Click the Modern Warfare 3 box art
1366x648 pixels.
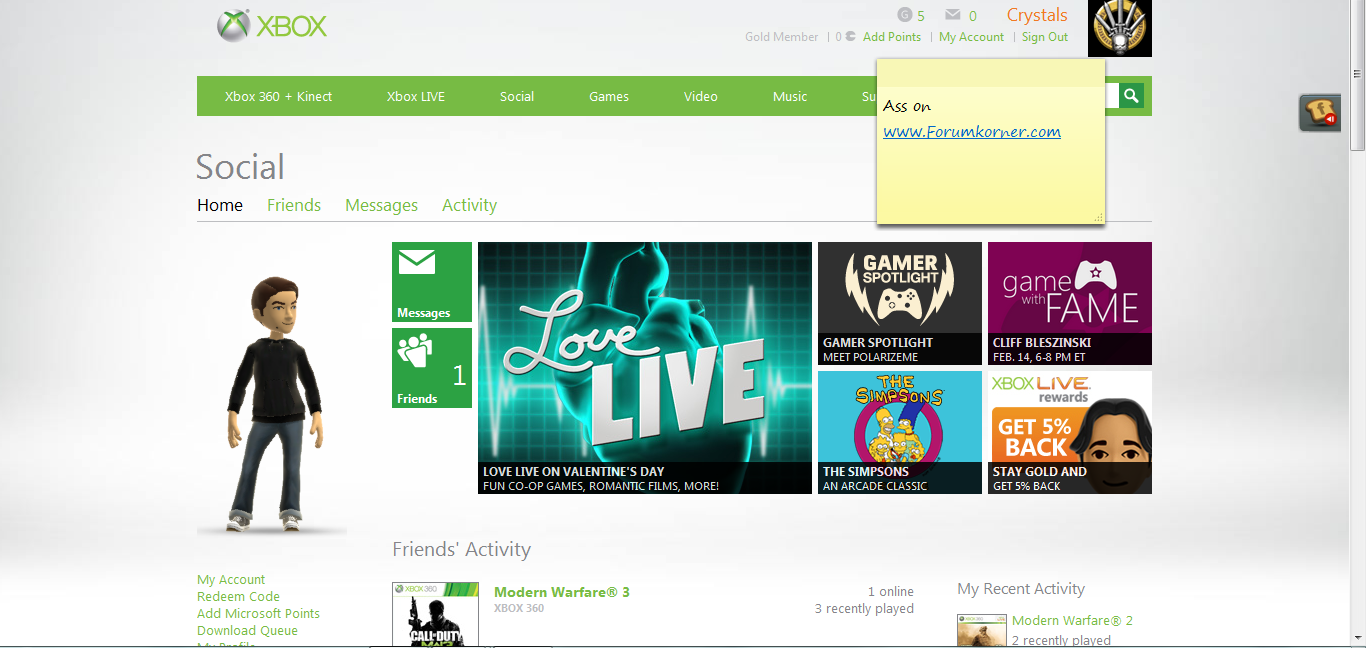tap(435, 615)
